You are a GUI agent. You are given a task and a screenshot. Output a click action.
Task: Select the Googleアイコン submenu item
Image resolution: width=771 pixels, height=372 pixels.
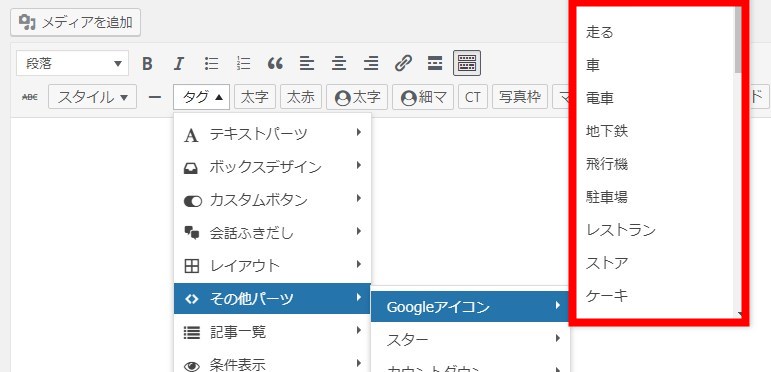[470, 307]
